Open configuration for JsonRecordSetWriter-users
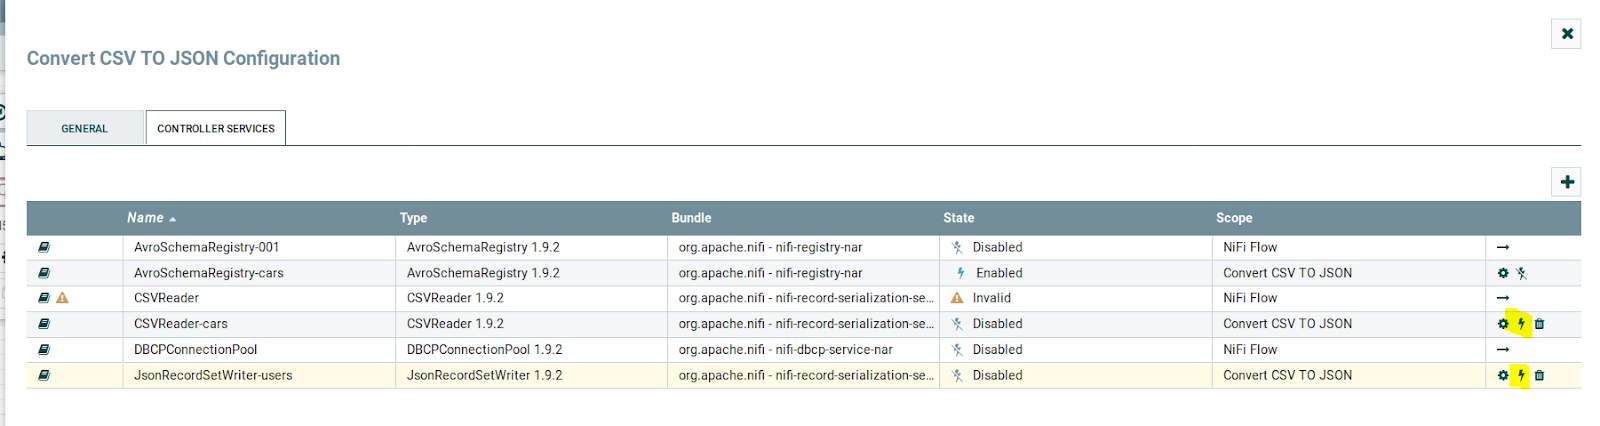Image resolution: width=1600 pixels, height=426 pixels. tap(1502, 376)
